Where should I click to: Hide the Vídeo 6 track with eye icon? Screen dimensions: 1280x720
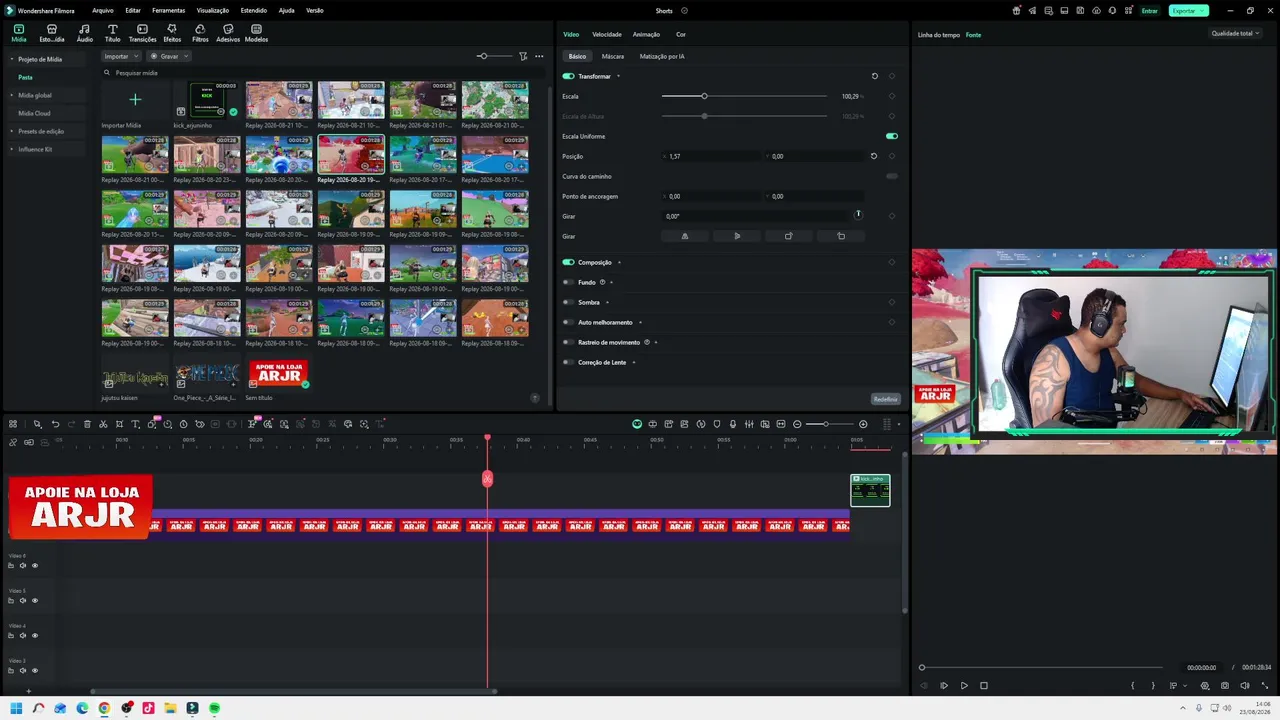(x=35, y=566)
